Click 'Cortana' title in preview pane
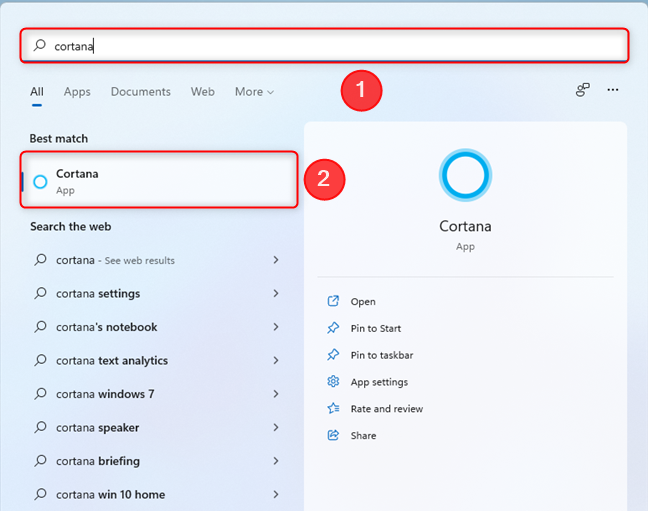 [x=465, y=226]
